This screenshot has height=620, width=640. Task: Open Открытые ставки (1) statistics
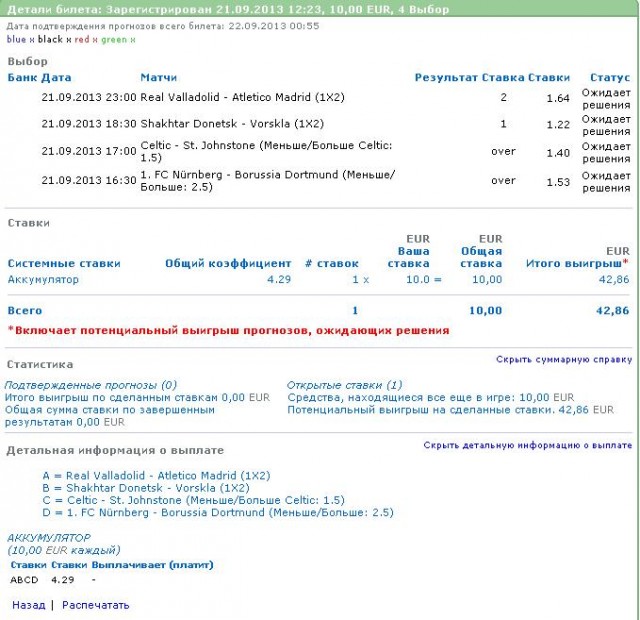tap(345, 385)
